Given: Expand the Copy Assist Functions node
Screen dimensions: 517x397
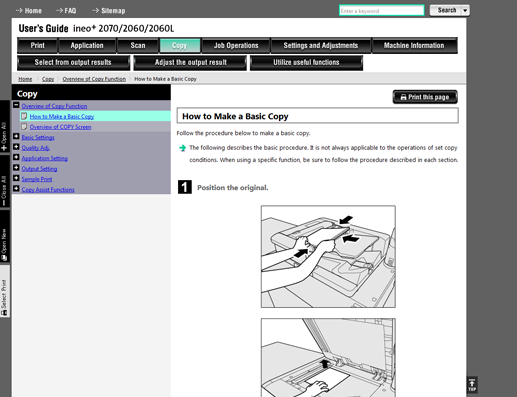Looking at the screenshot, I should (16, 189).
